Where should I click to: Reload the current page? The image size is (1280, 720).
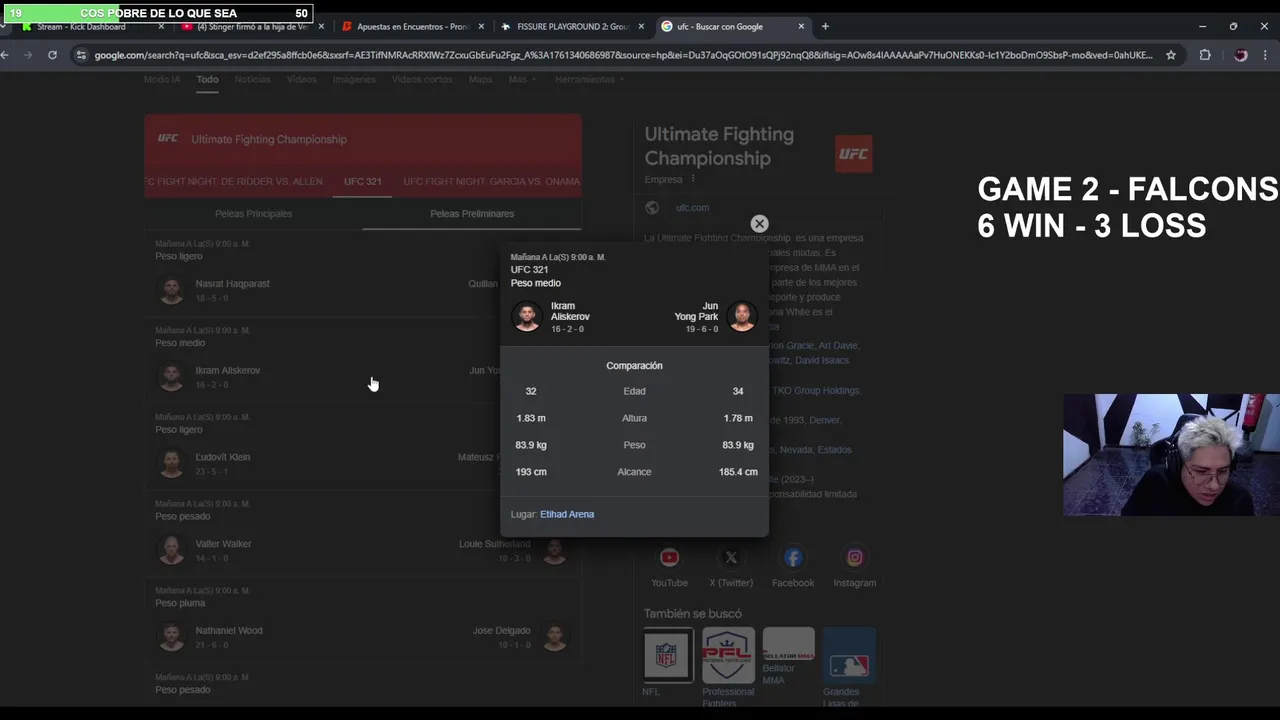[x=52, y=55]
